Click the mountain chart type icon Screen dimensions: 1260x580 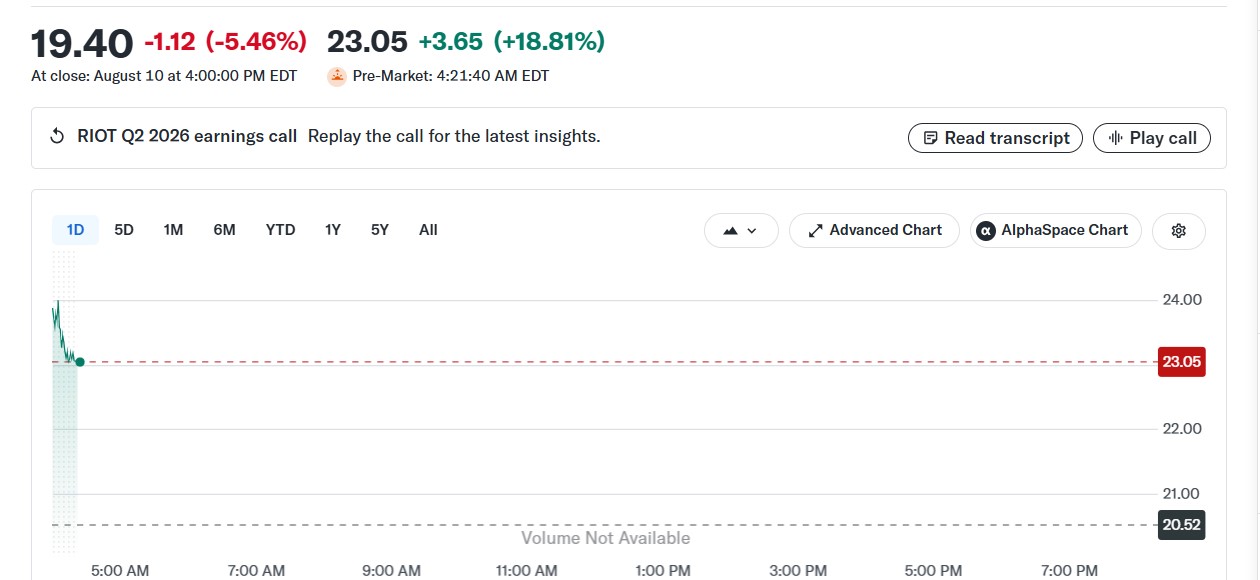tap(730, 231)
